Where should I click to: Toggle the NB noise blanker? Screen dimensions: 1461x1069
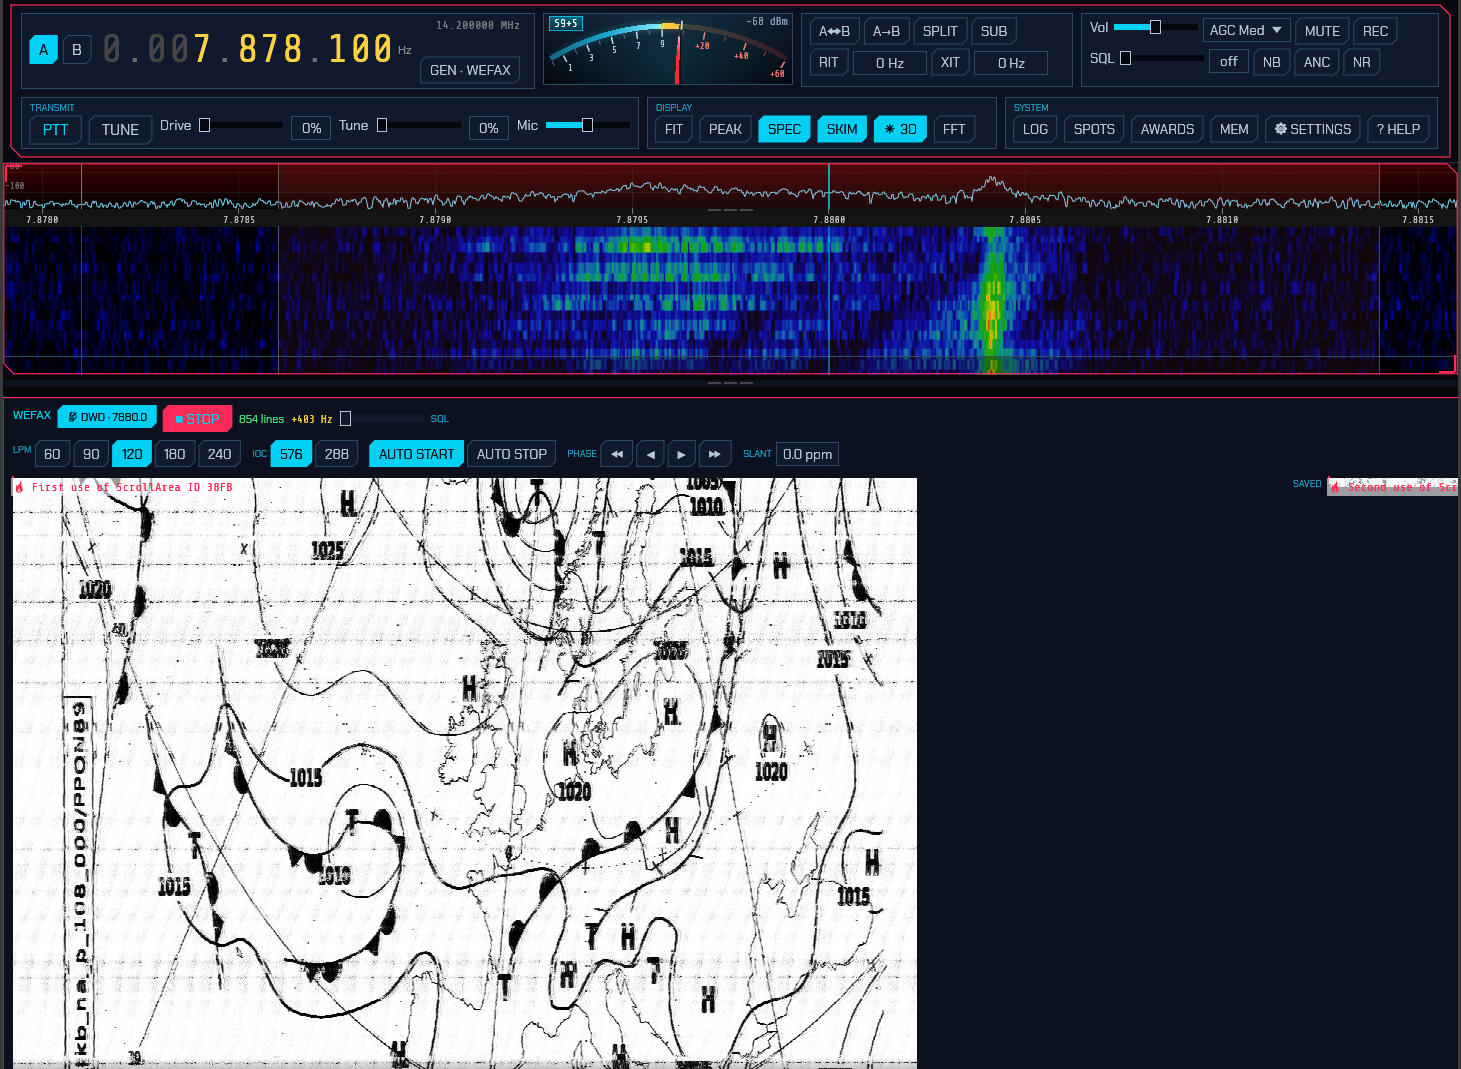pos(1271,62)
